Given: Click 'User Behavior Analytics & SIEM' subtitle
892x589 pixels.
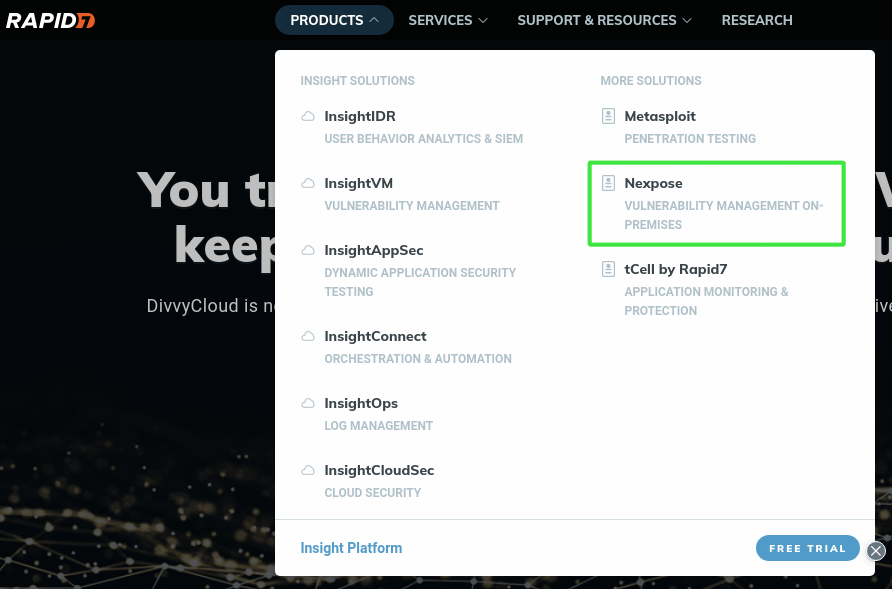Looking at the screenshot, I should (x=424, y=139).
